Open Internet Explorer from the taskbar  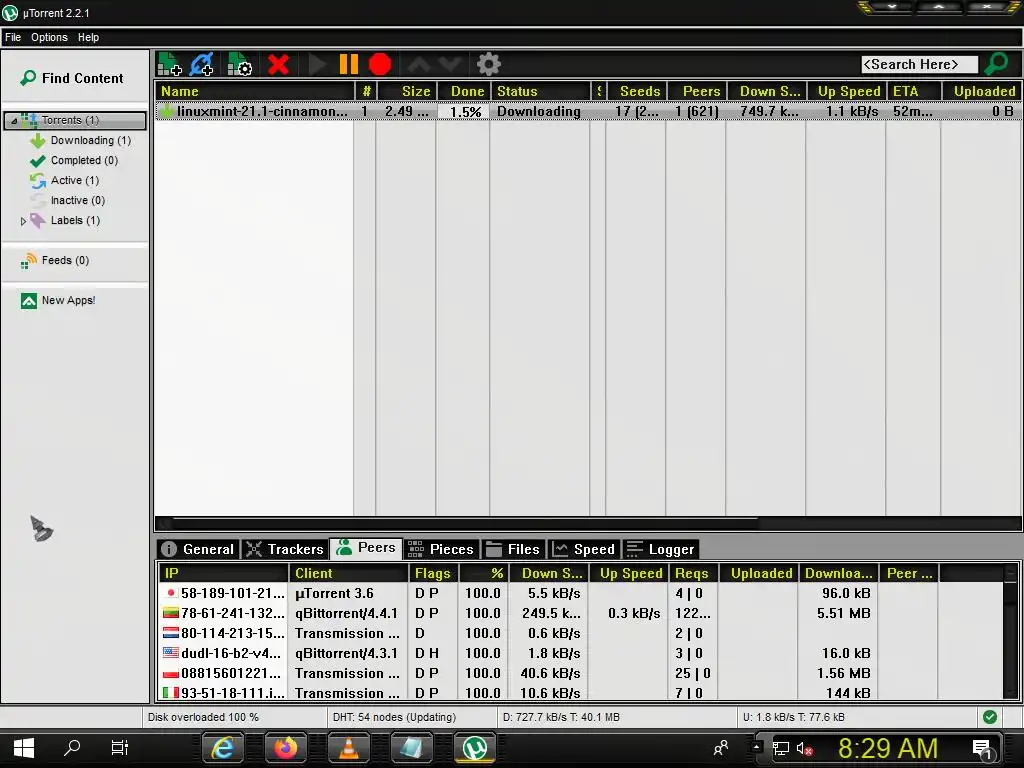(223, 748)
